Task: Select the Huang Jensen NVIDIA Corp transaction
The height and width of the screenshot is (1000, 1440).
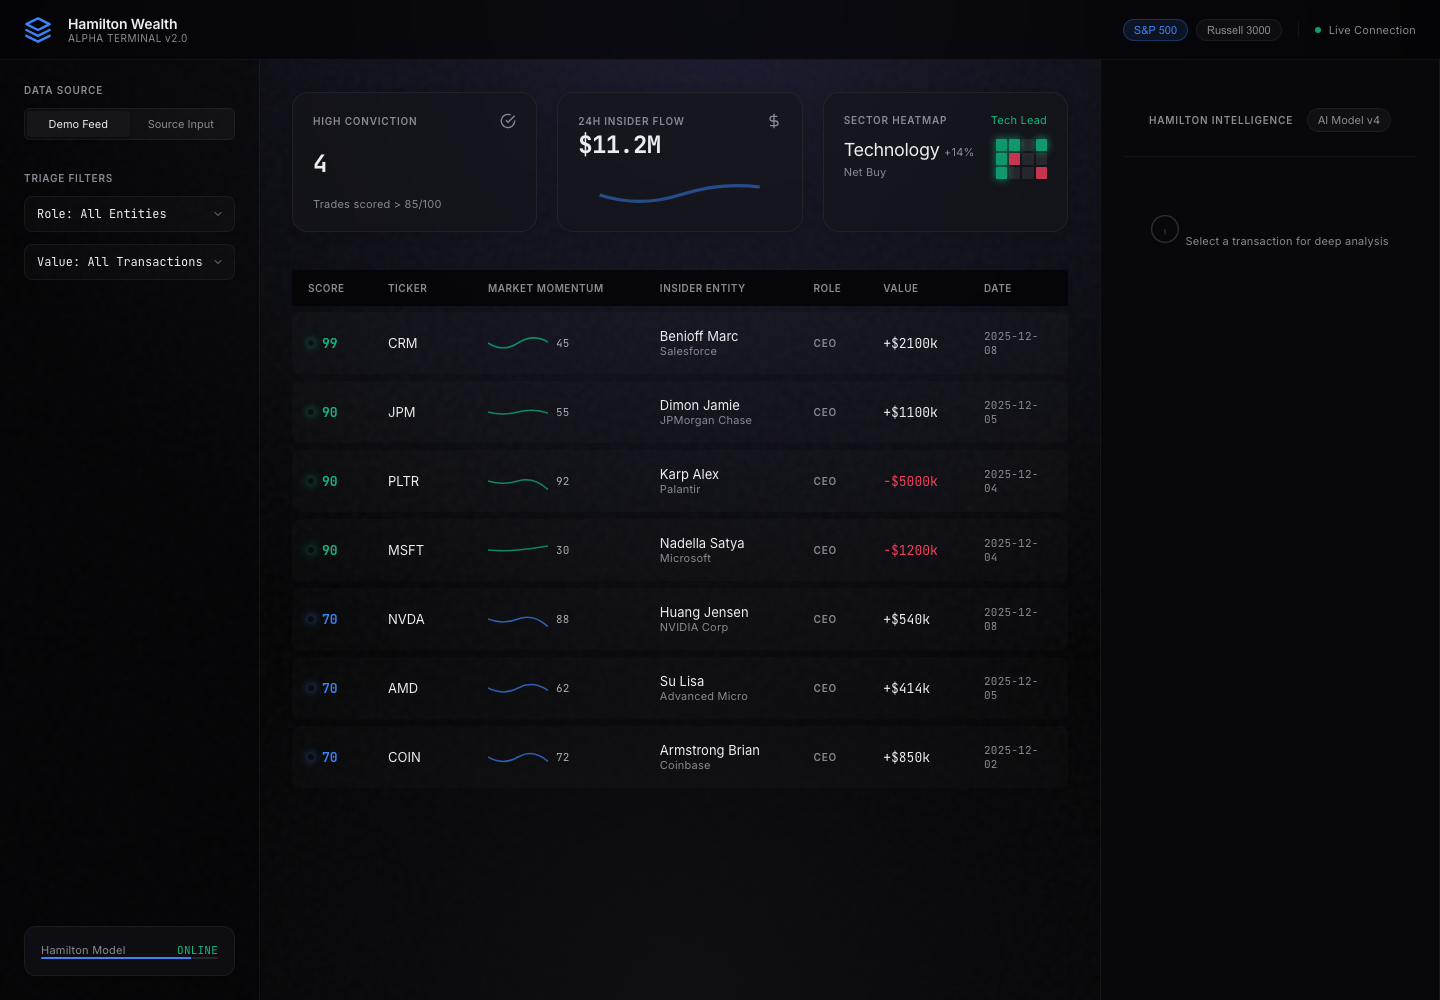Action: tap(680, 619)
